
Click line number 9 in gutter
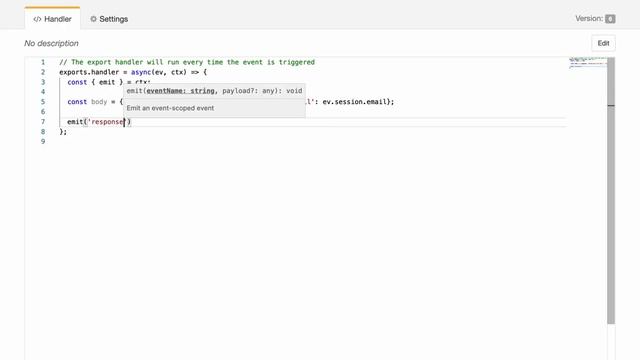click(43, 142)
